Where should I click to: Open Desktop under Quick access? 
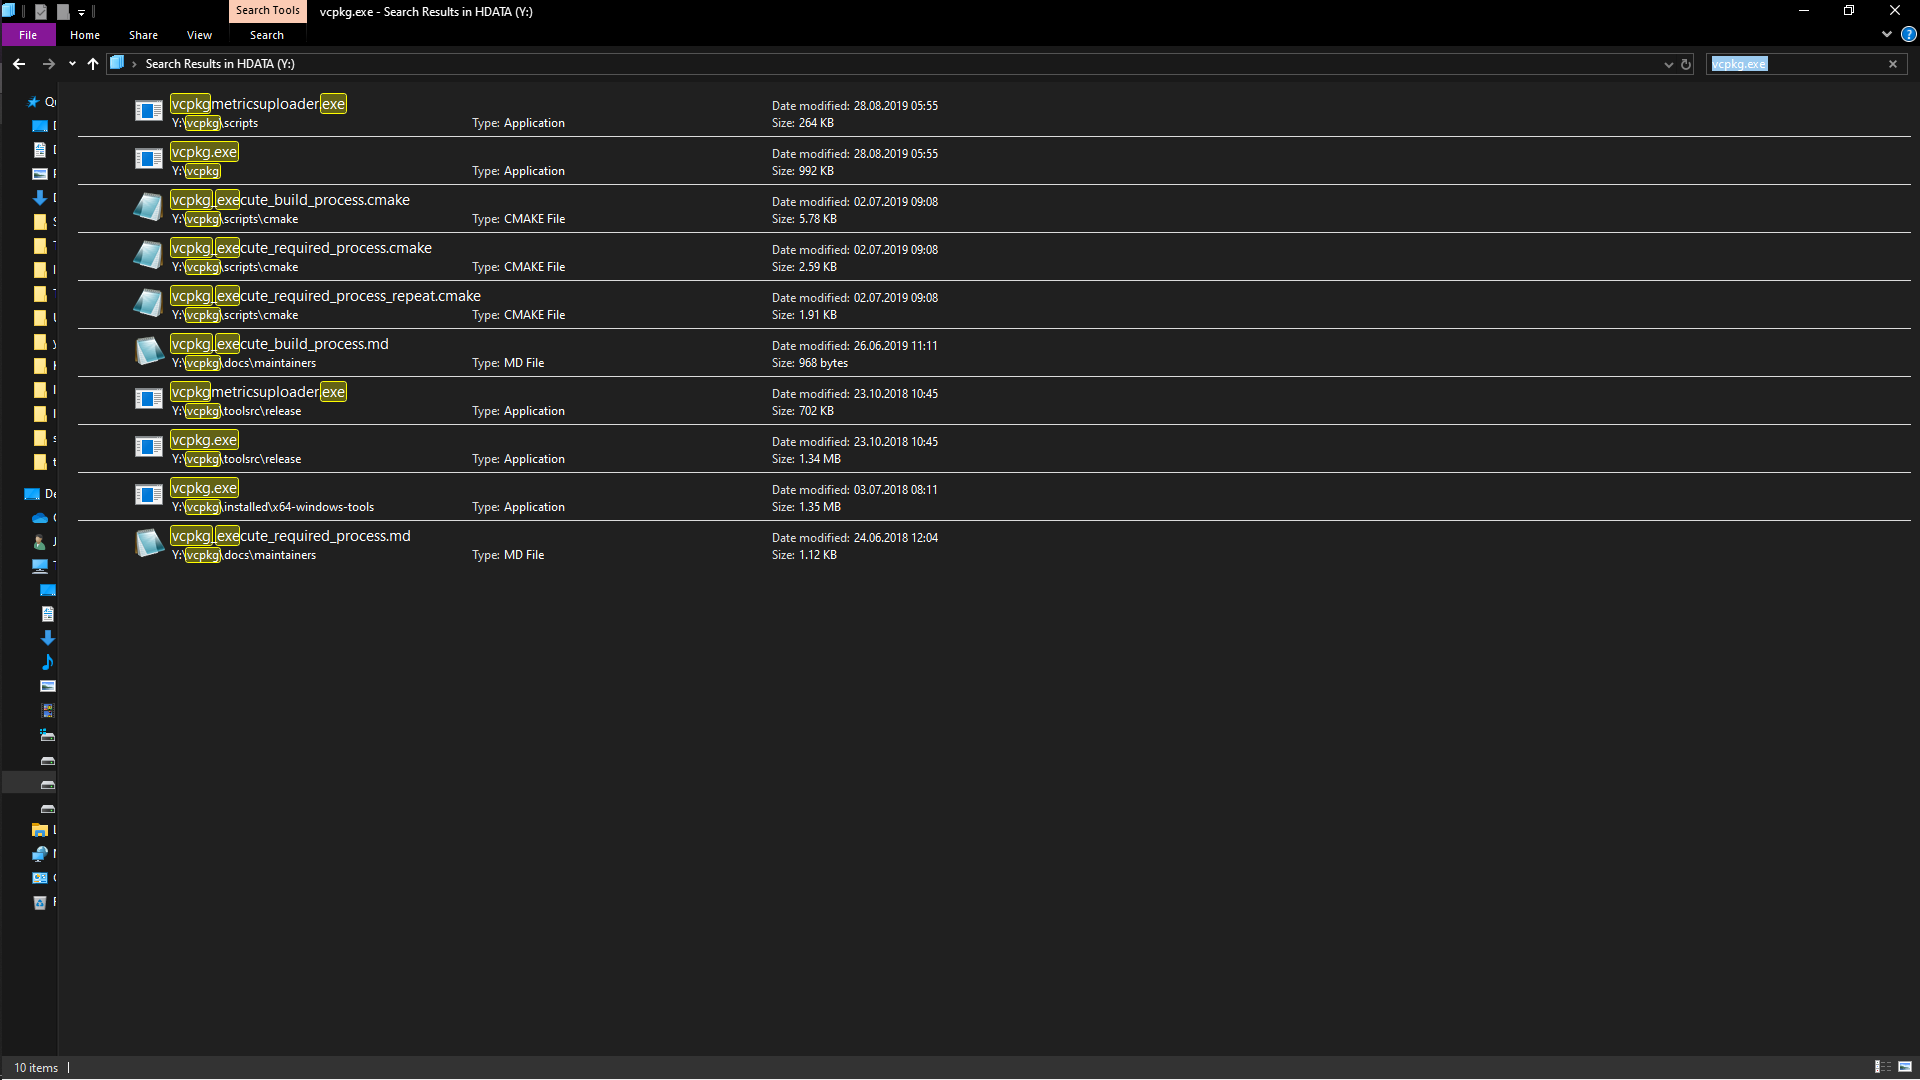(x=40, y=126)
